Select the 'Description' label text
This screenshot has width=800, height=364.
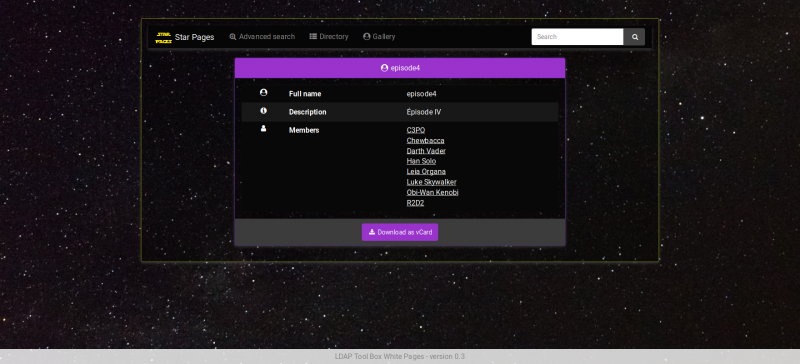(x=308, y=112)
